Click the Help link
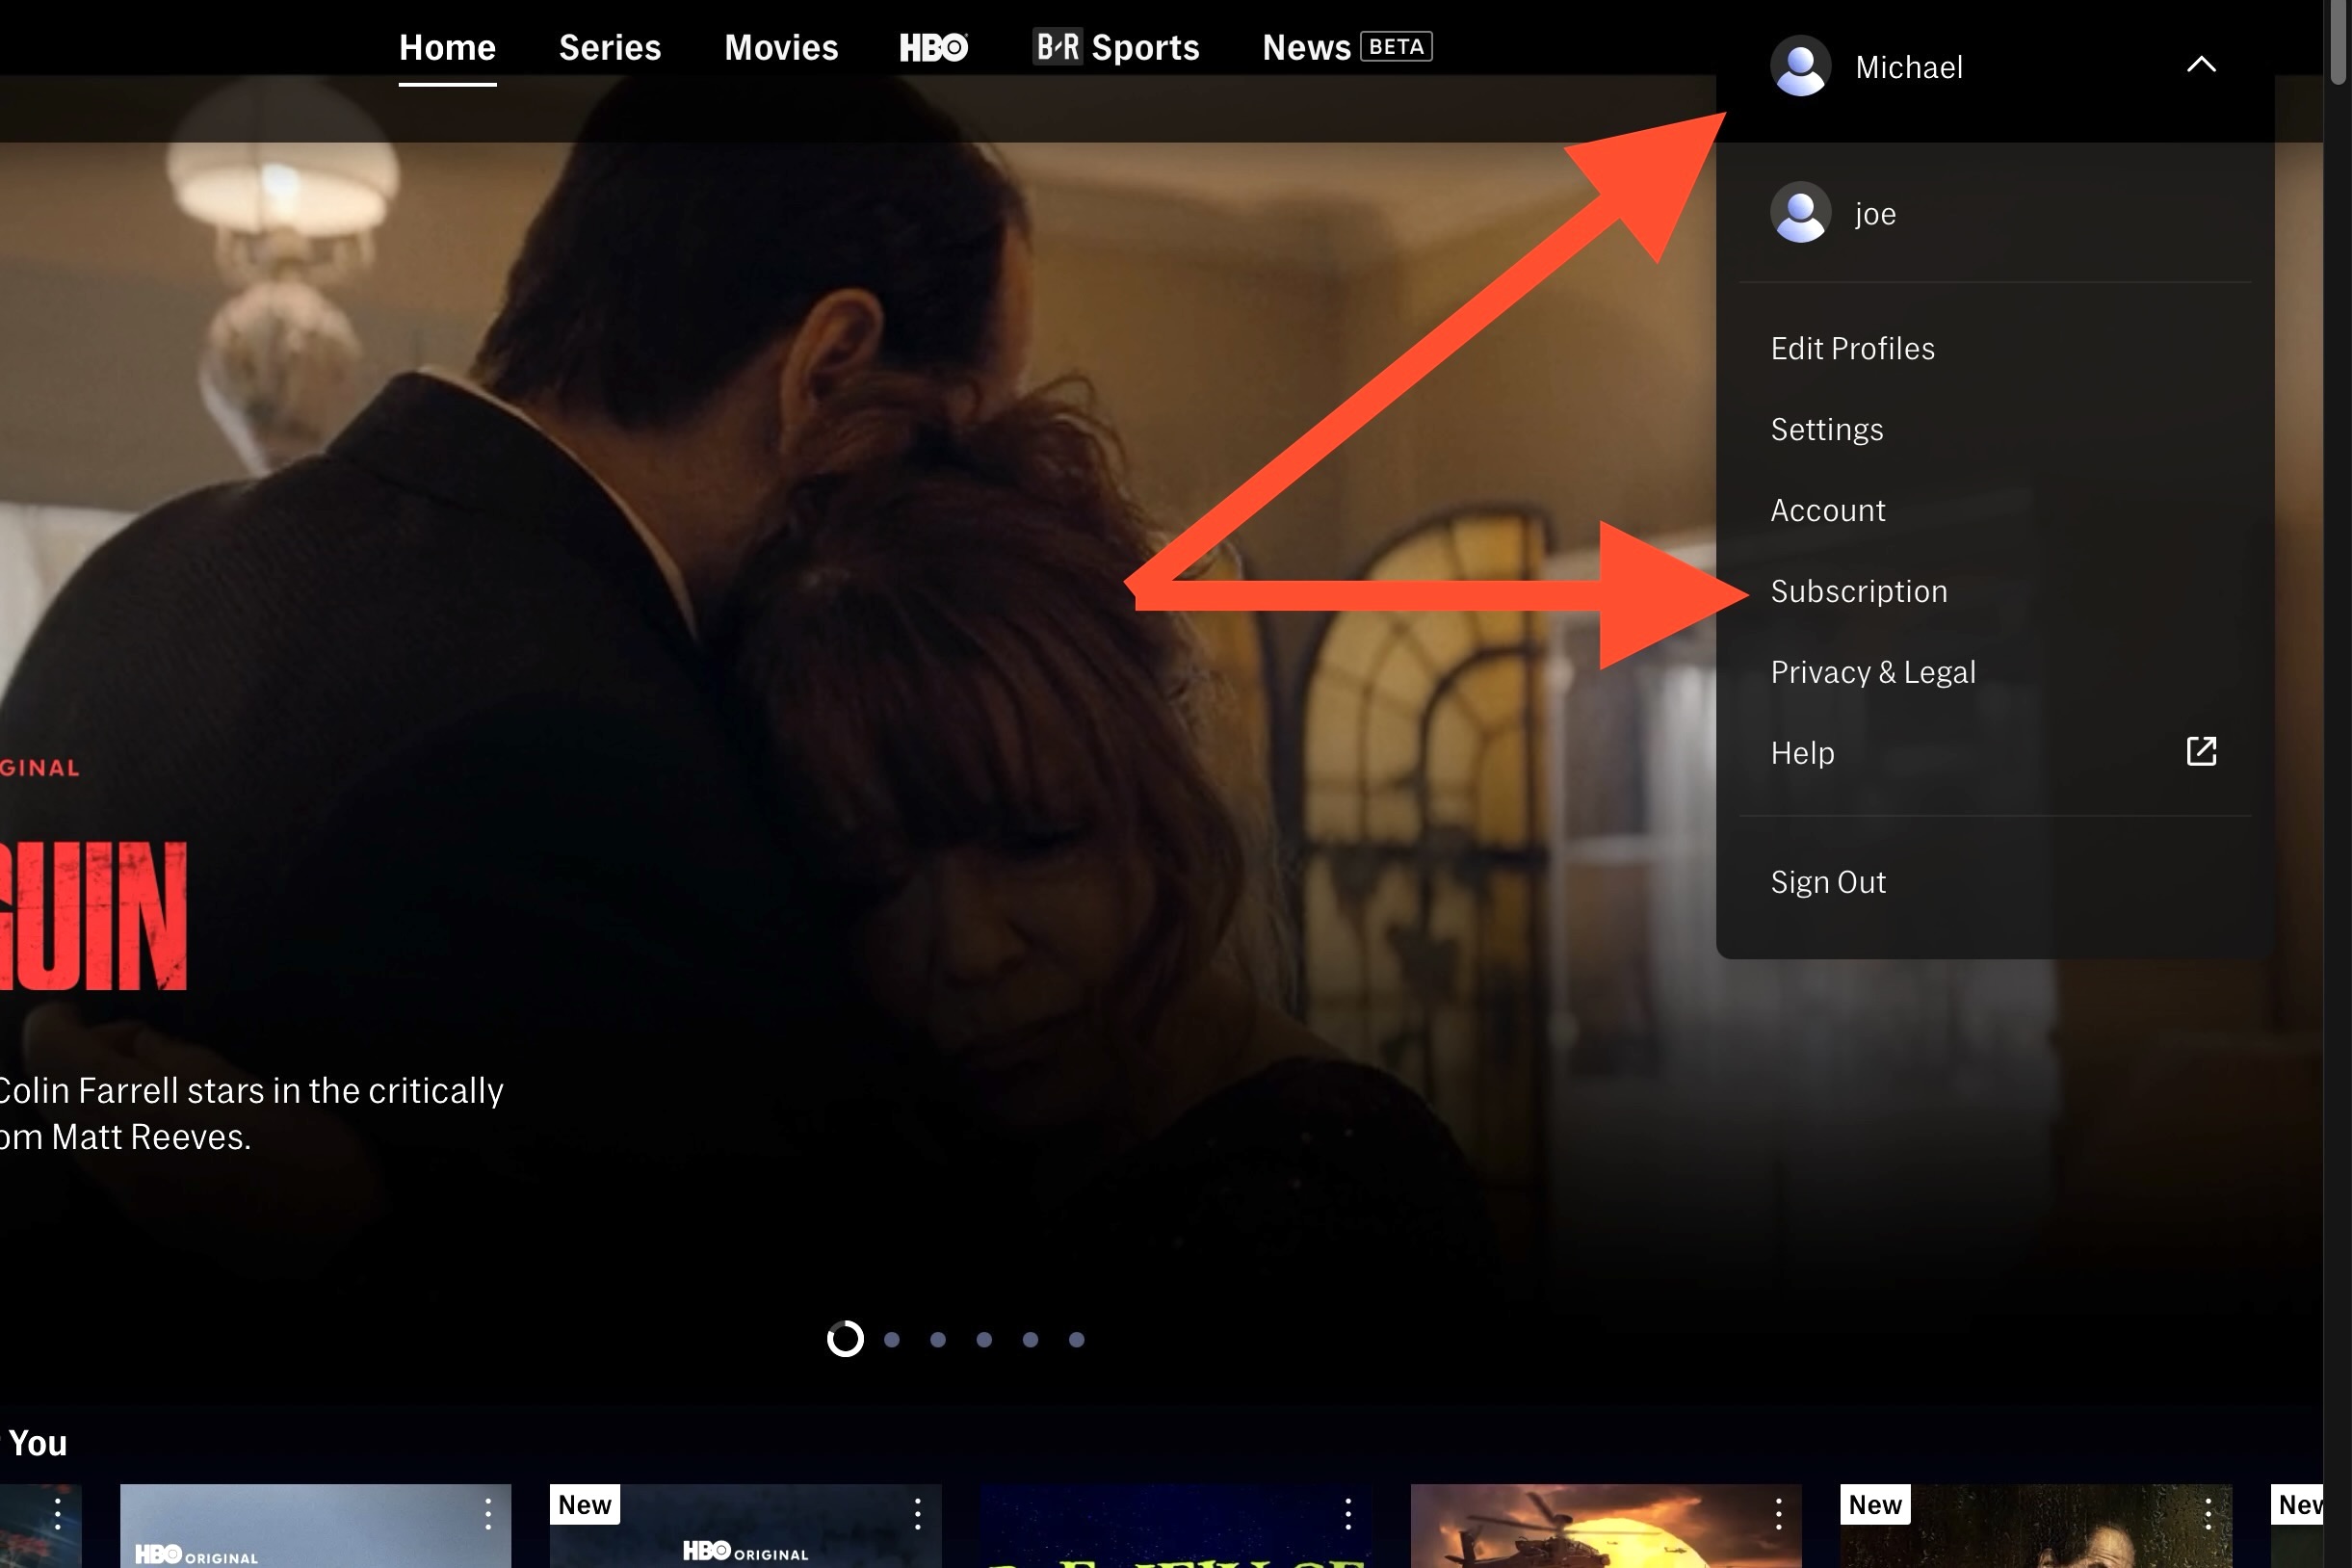The height and width of the screenshot is (1568, 2352). [1802, 750]
